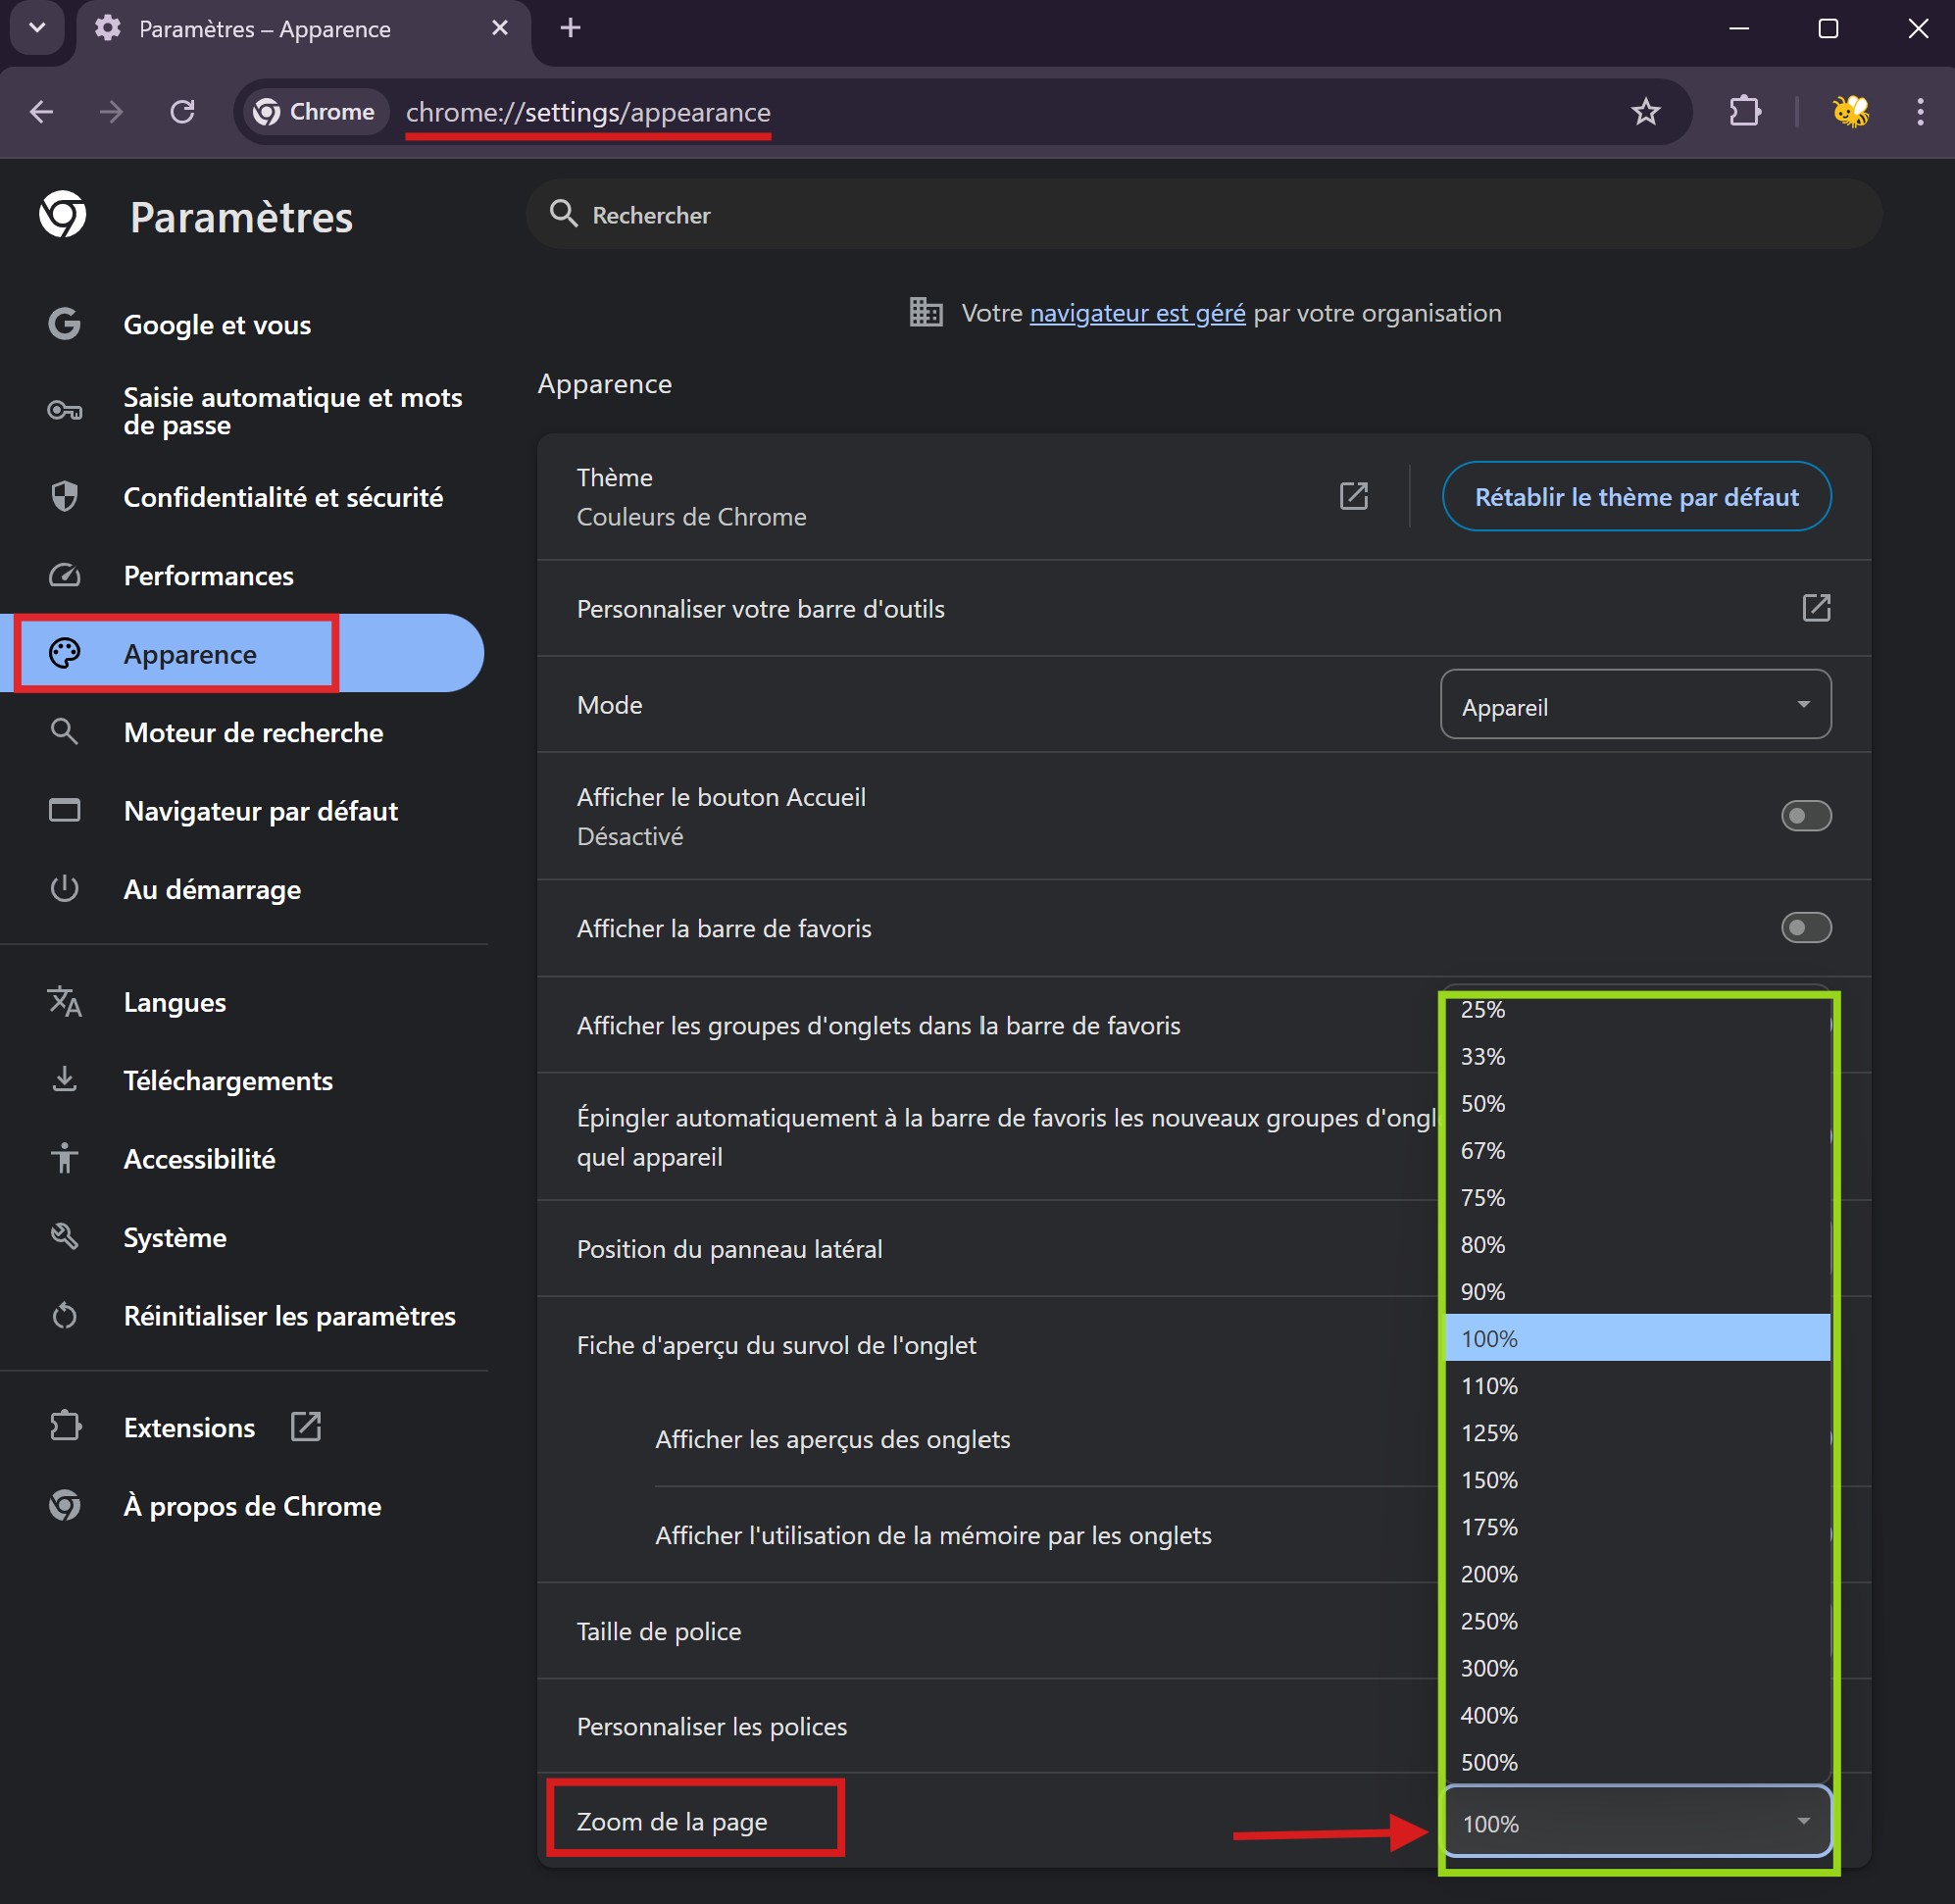Screen dimensions: 1955x1904
Task: Click the reload page icon
Action: 182,112
